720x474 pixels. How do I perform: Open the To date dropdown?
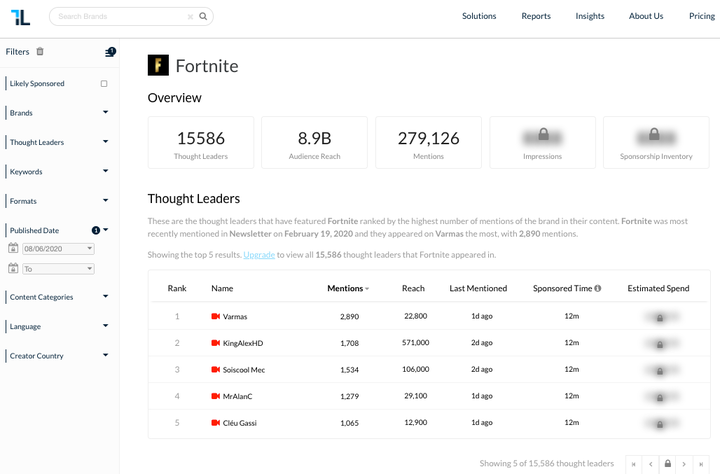click(58, 269)
